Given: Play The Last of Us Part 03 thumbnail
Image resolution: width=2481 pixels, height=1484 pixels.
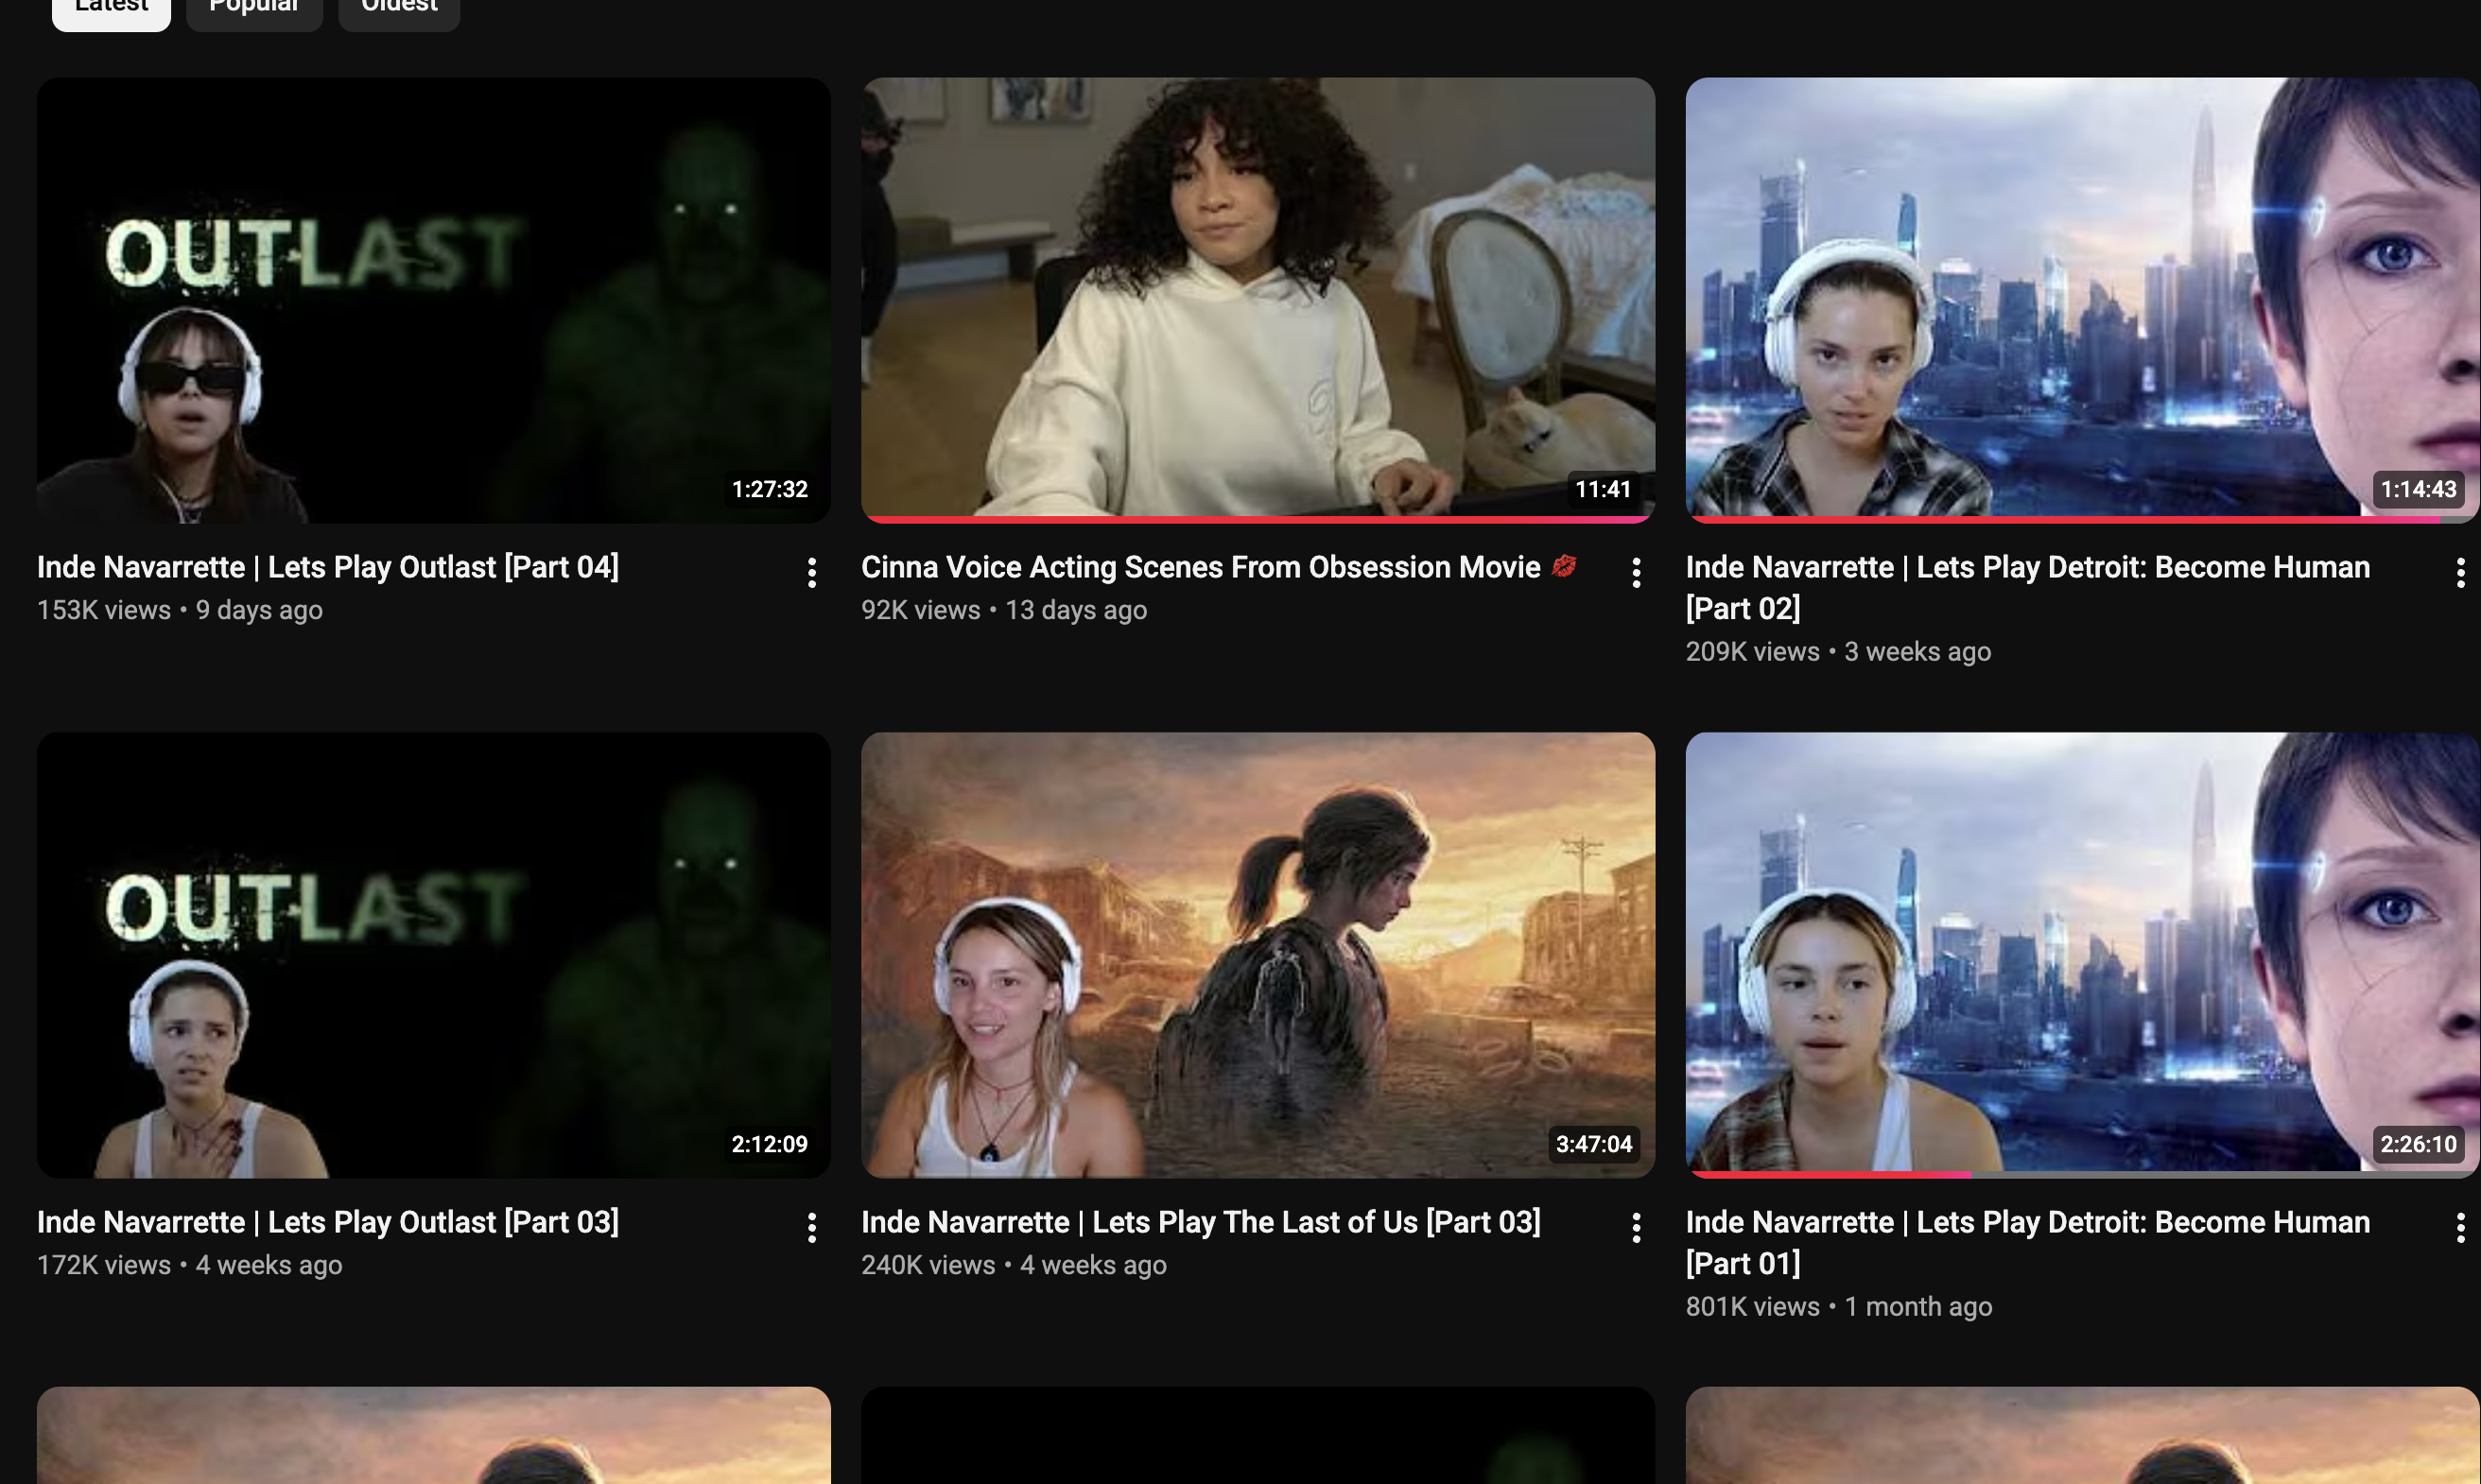Looking at the screenshot, I should (x=1258, y=955).
